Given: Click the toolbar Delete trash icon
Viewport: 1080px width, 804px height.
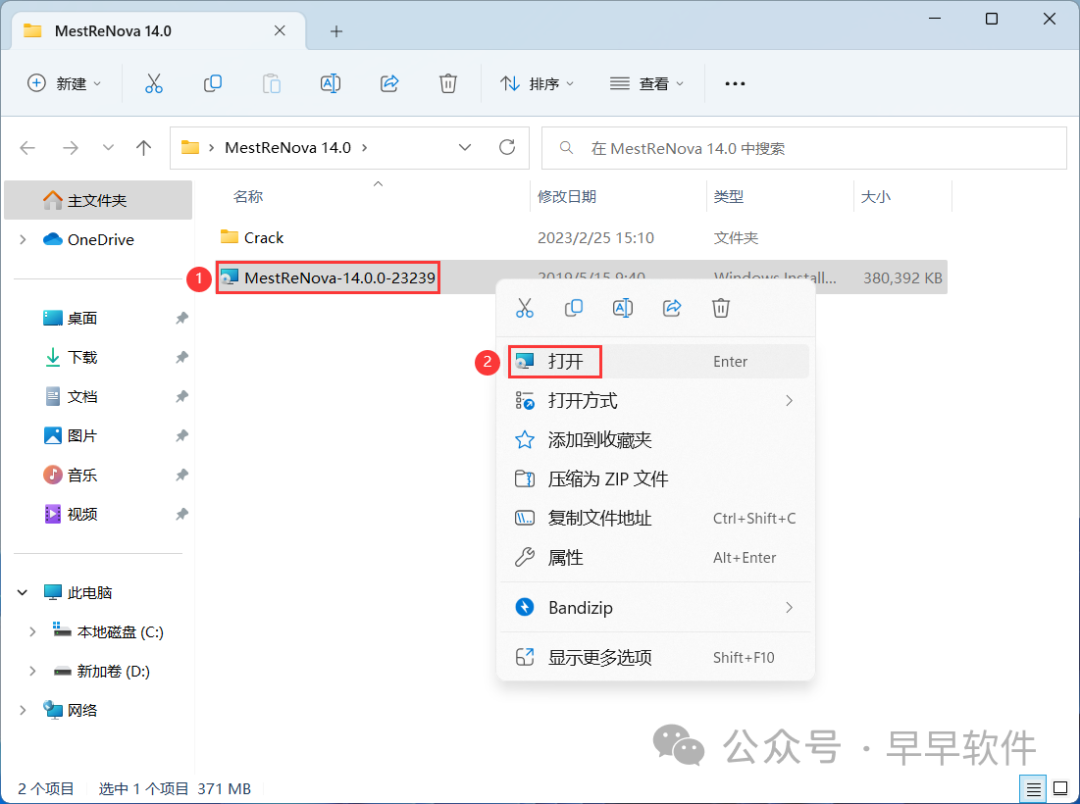Looking at the screenshot, I should [448, 84].
